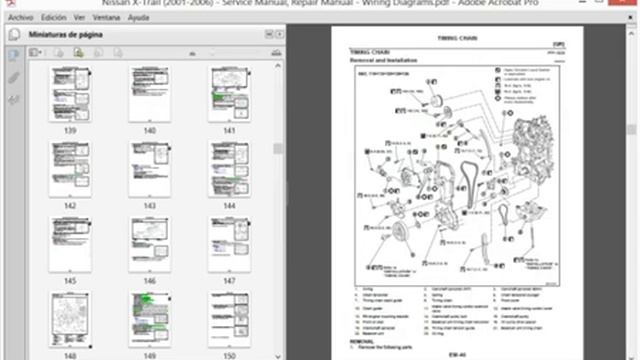The width and height of the screenshot is (640, 360).
Task: Click the third page icon in thumbnails toolbar
Action: (98, 53)
